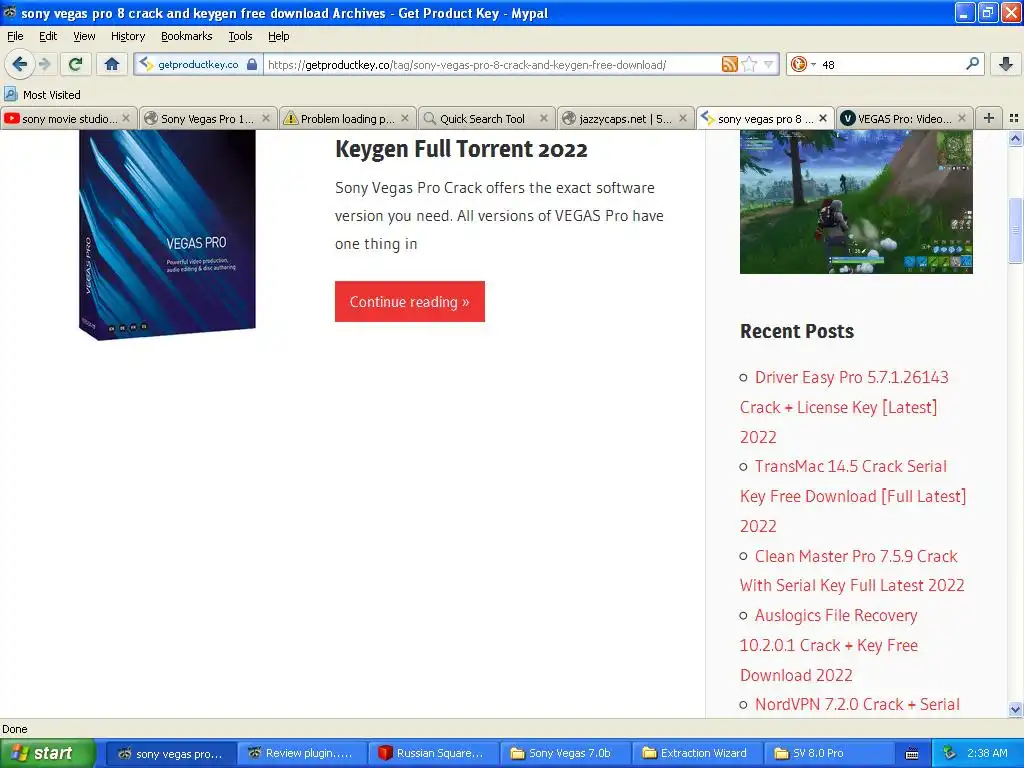Open a new tab with plus
Screen dimensions: 1024x768
pos(989,118)
